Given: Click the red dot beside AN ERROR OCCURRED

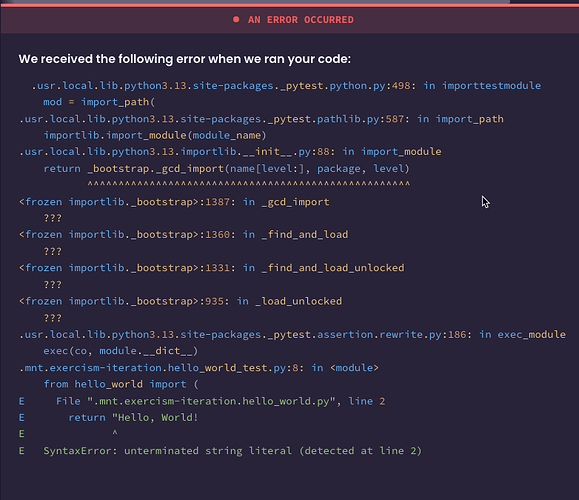Looking at the screenshot, I should pyautogui.click(x=236, y=20).
